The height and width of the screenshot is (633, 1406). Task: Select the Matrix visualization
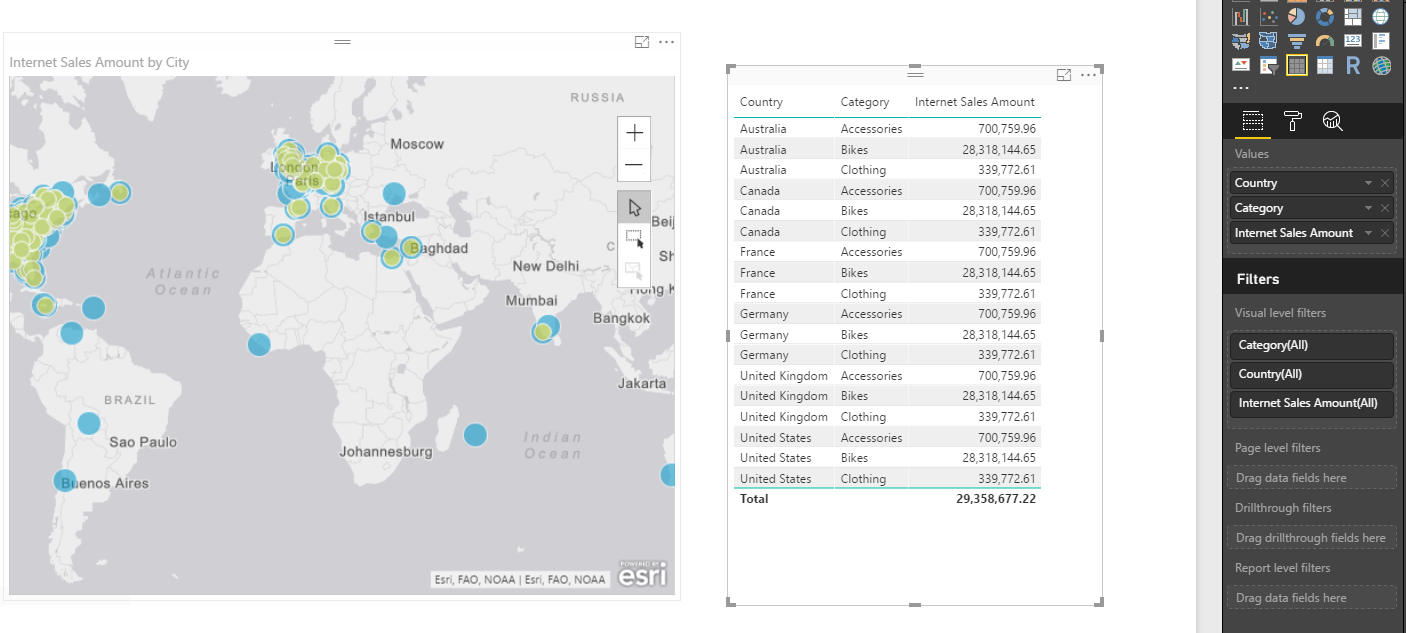click(x=1325, y=66)
